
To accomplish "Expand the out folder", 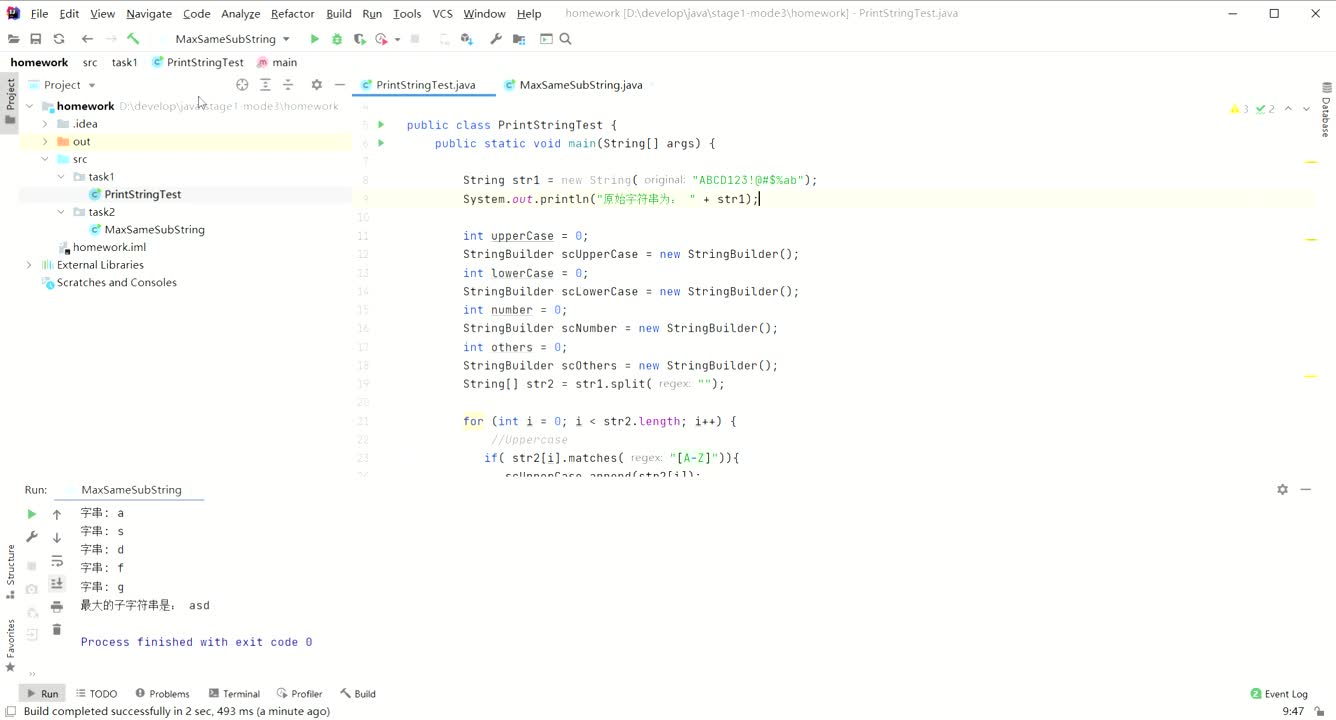I will 45,142.
